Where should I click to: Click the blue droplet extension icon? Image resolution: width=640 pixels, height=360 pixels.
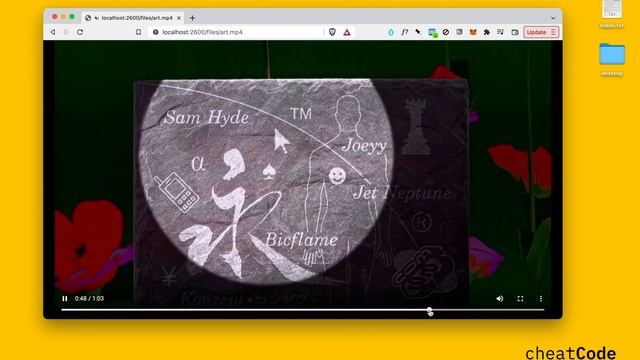(x=391, y=32)
